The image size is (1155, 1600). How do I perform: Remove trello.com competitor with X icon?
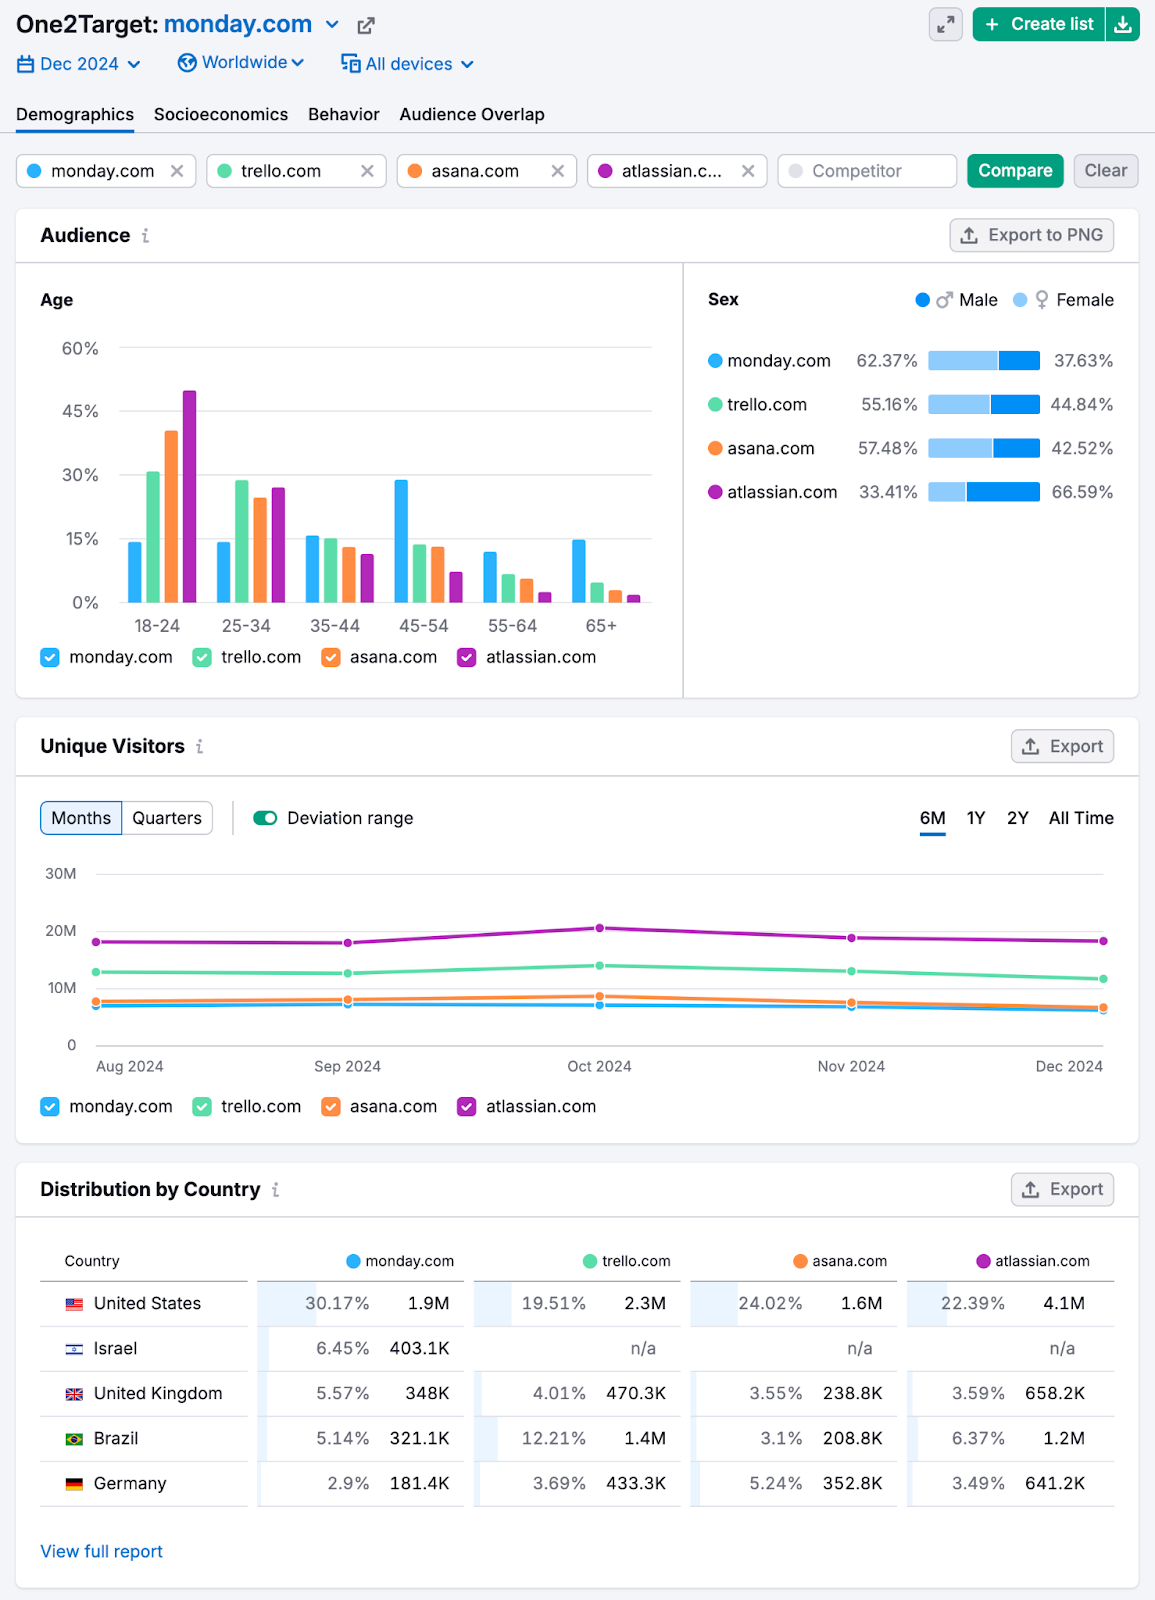[367, 171]
